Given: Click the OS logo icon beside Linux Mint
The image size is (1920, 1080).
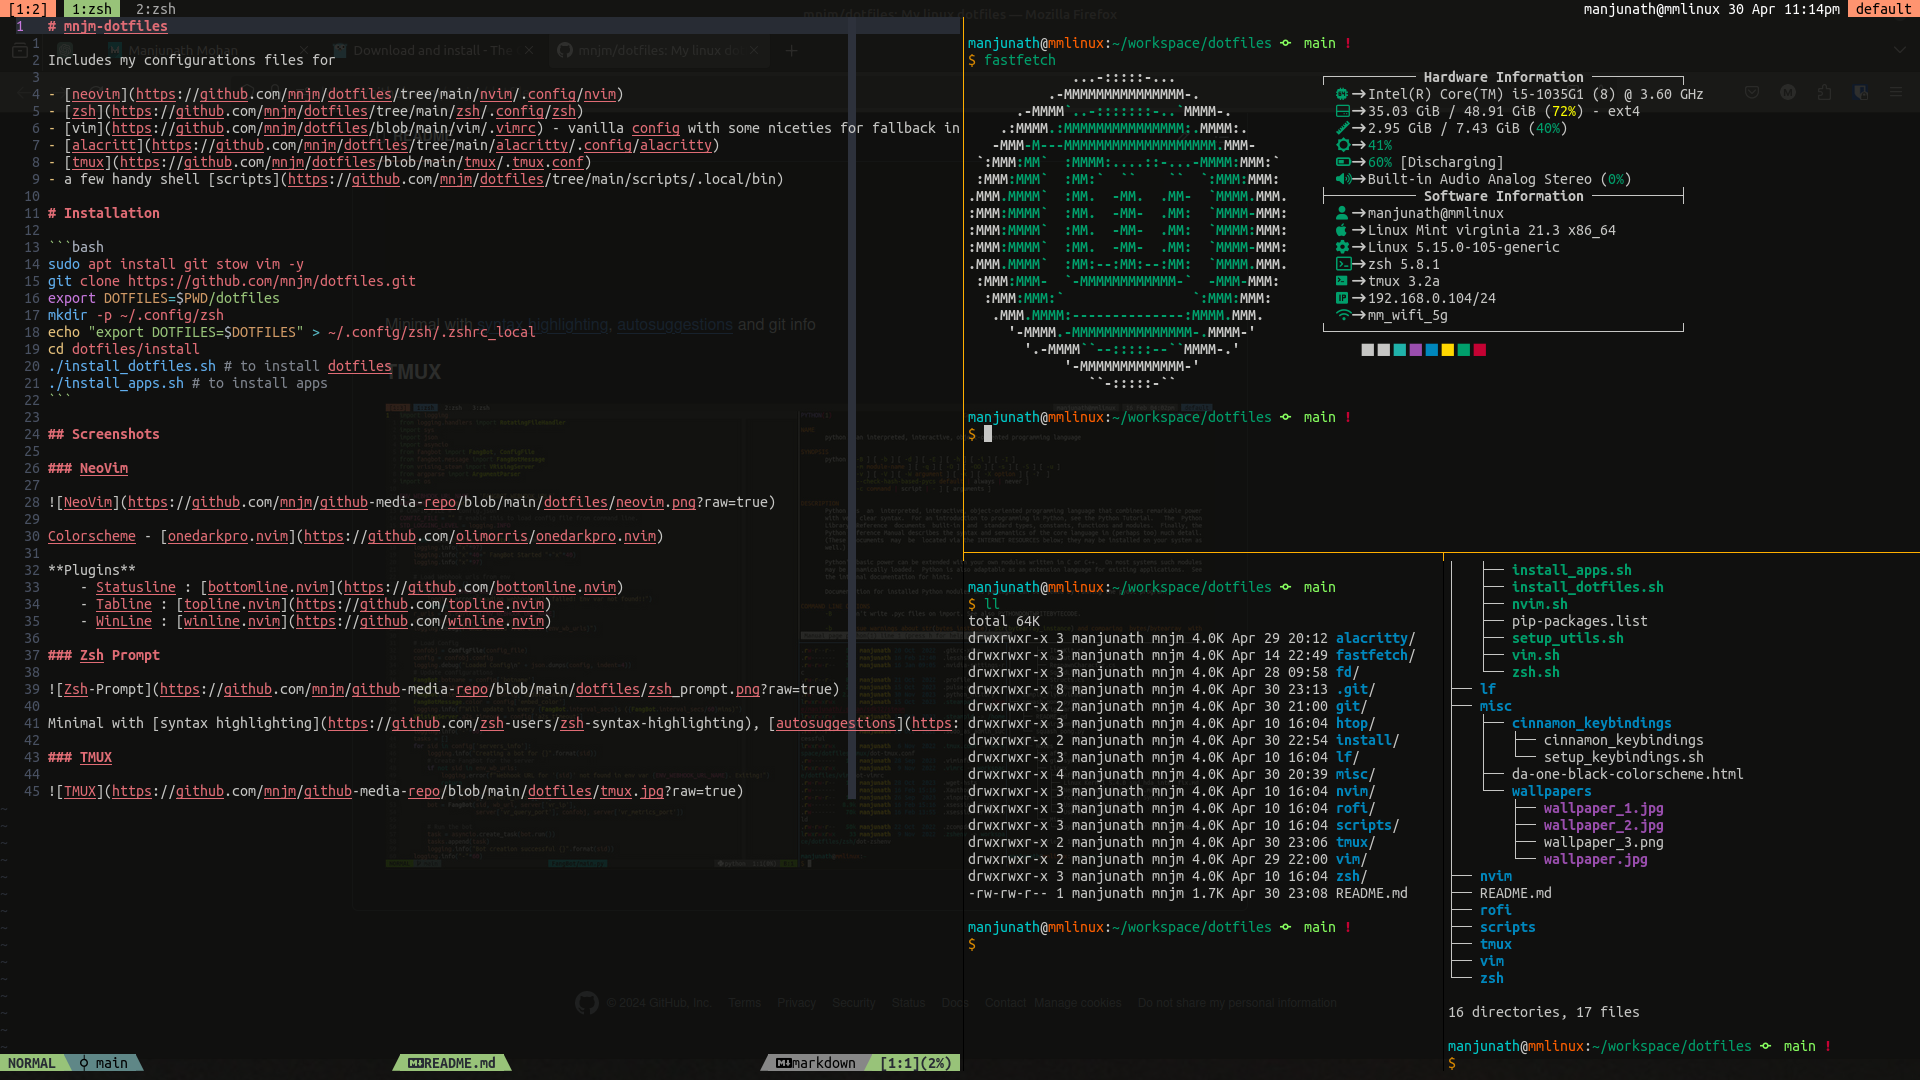Looking at the screenshot, I should pos(1343,230).
